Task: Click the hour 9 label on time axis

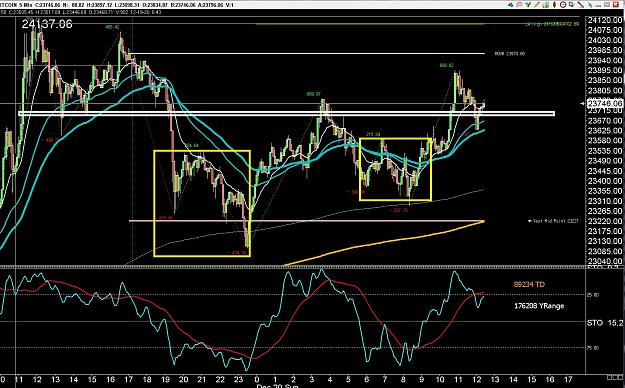Action: click(x=422, y=379)
